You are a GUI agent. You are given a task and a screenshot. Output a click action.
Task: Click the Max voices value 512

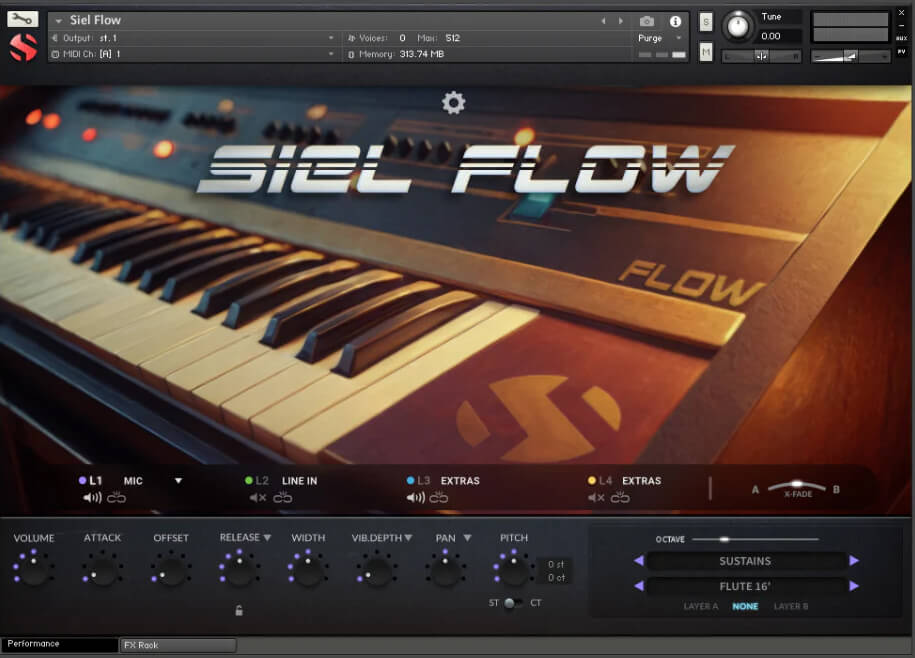(x=452, y=38)
